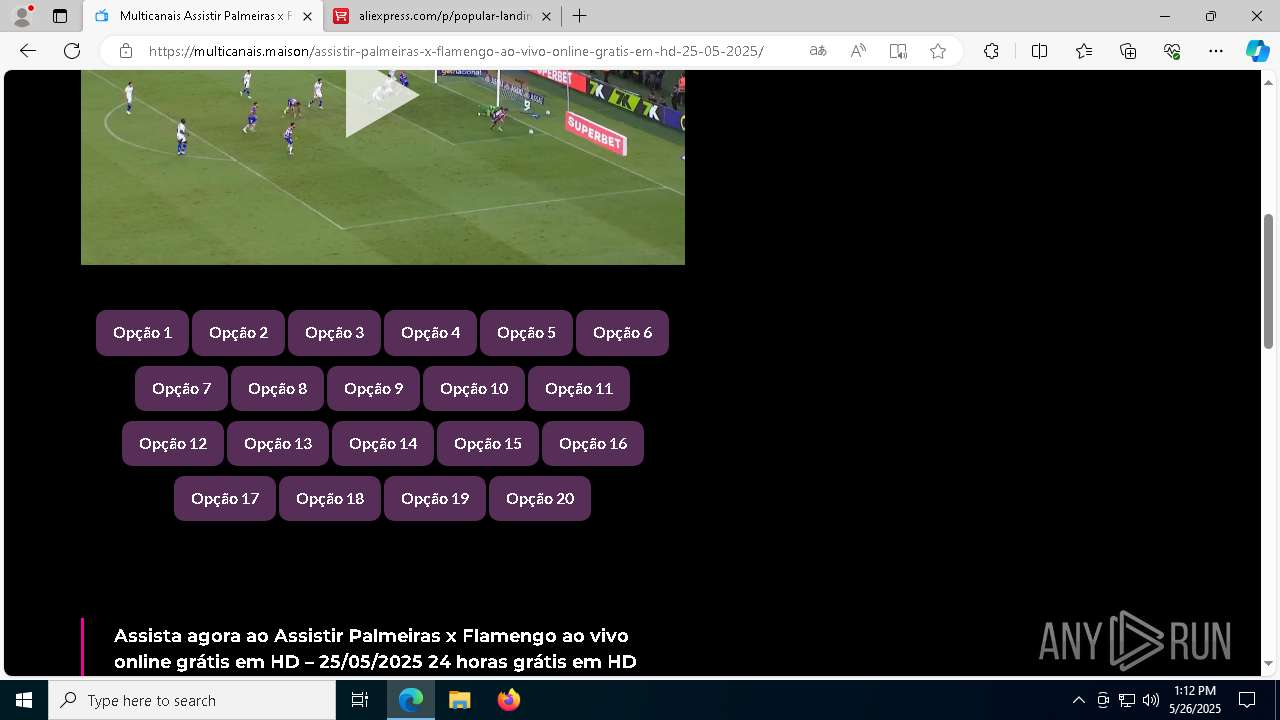Open the taskbar clock and date

1194,700
